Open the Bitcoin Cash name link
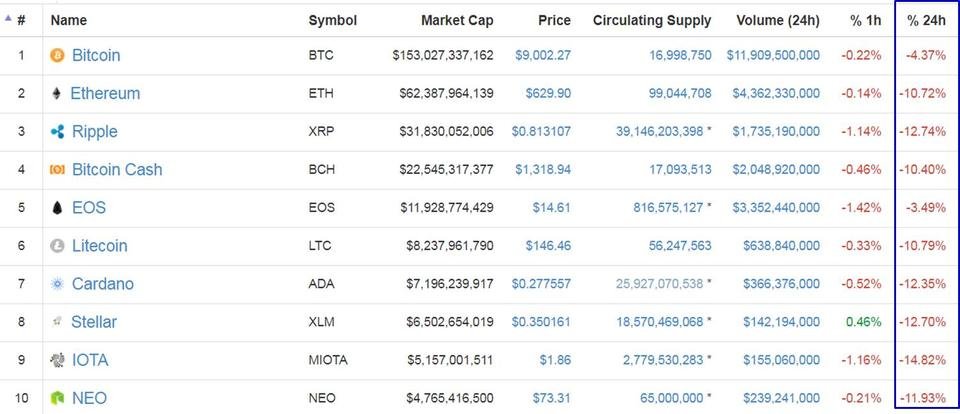This screenshot has width=960, height=414. tap(117, 170)
